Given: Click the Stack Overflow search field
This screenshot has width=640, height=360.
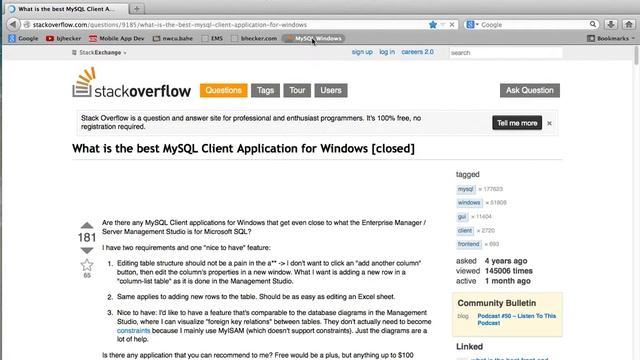Looking at the screenshot, I should (x=506, y=53).
